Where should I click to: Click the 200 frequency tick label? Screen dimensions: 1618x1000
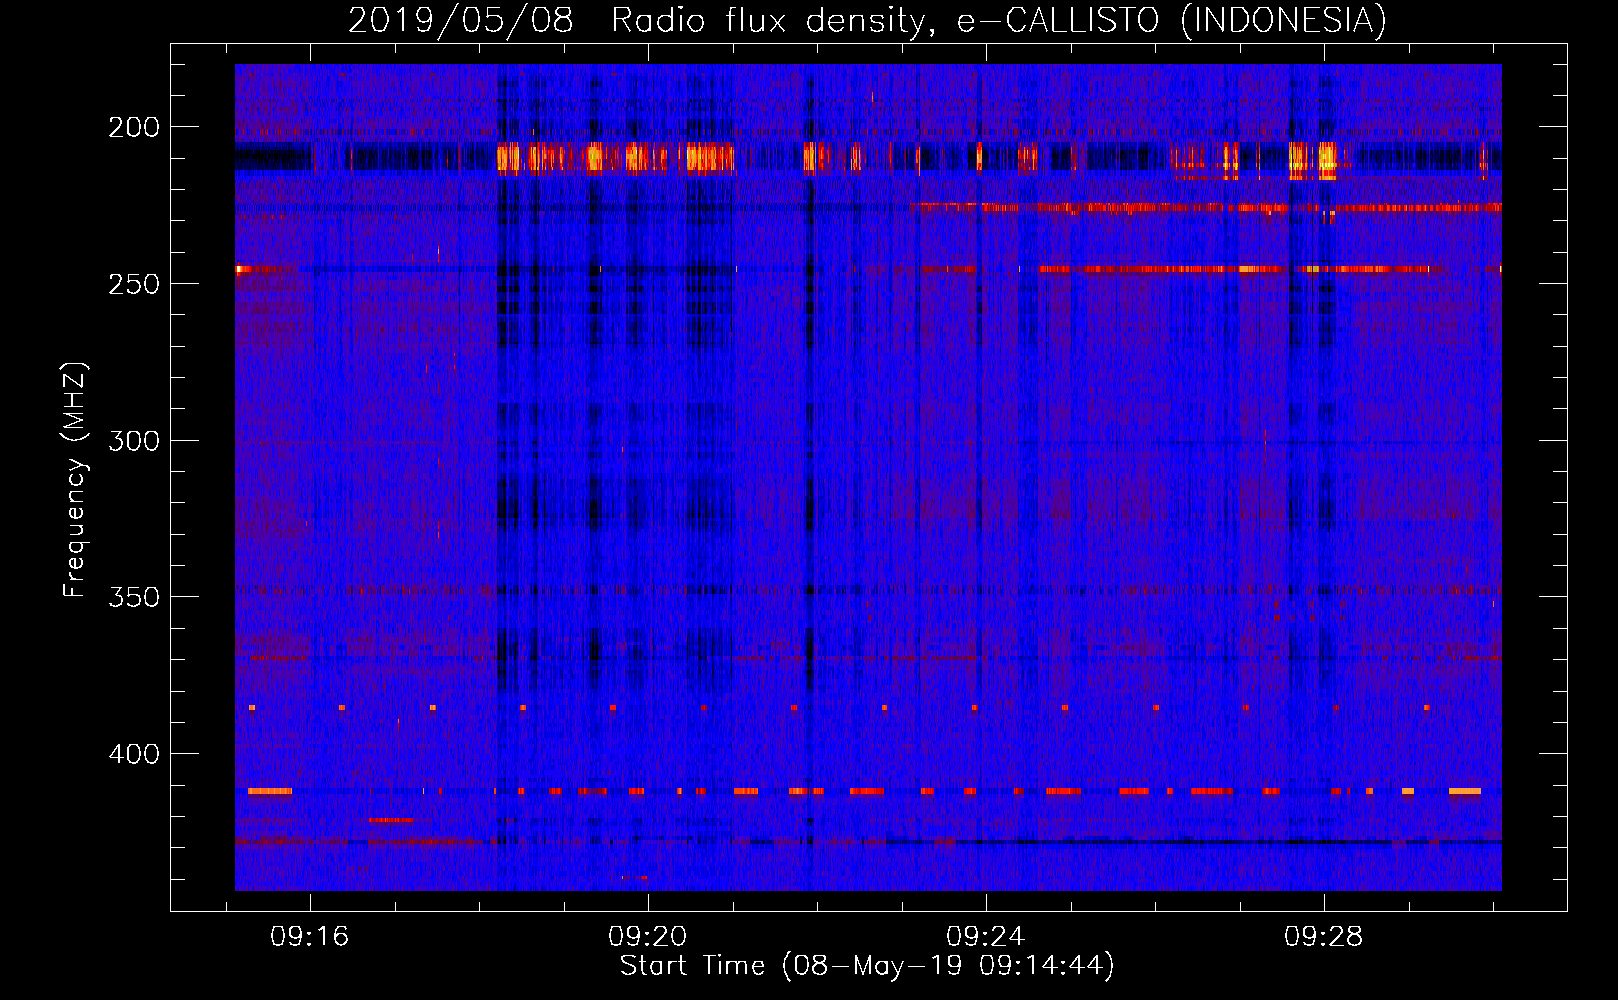pos(134,127)
